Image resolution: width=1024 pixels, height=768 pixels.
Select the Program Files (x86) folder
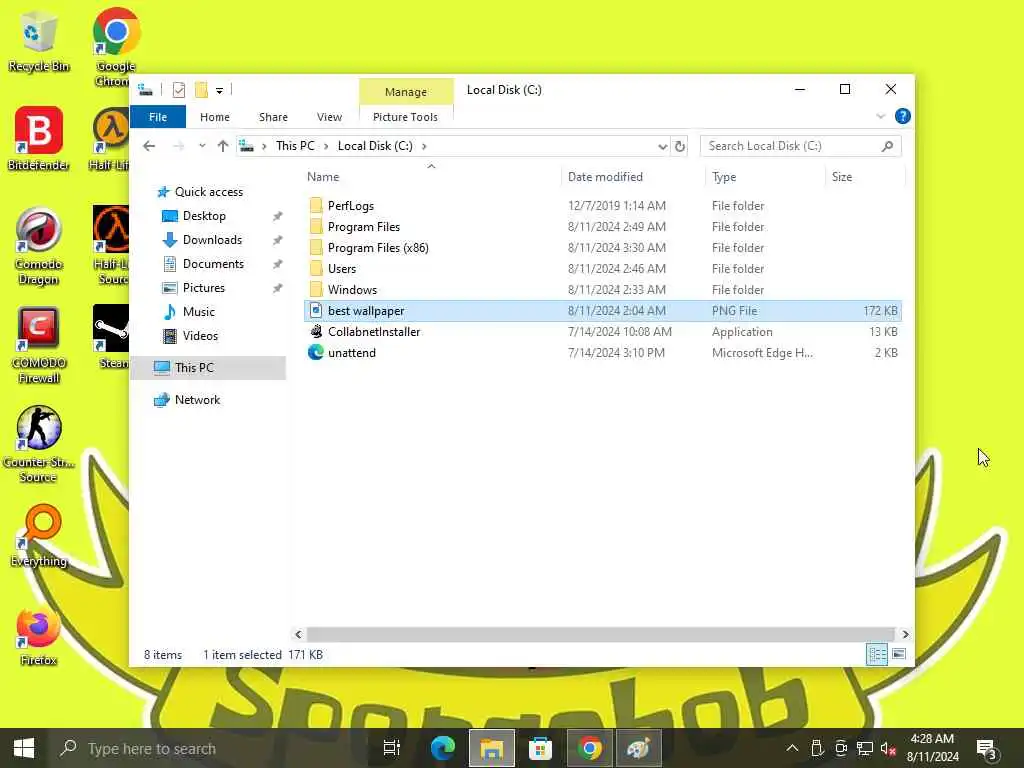[x=602, y=248]
